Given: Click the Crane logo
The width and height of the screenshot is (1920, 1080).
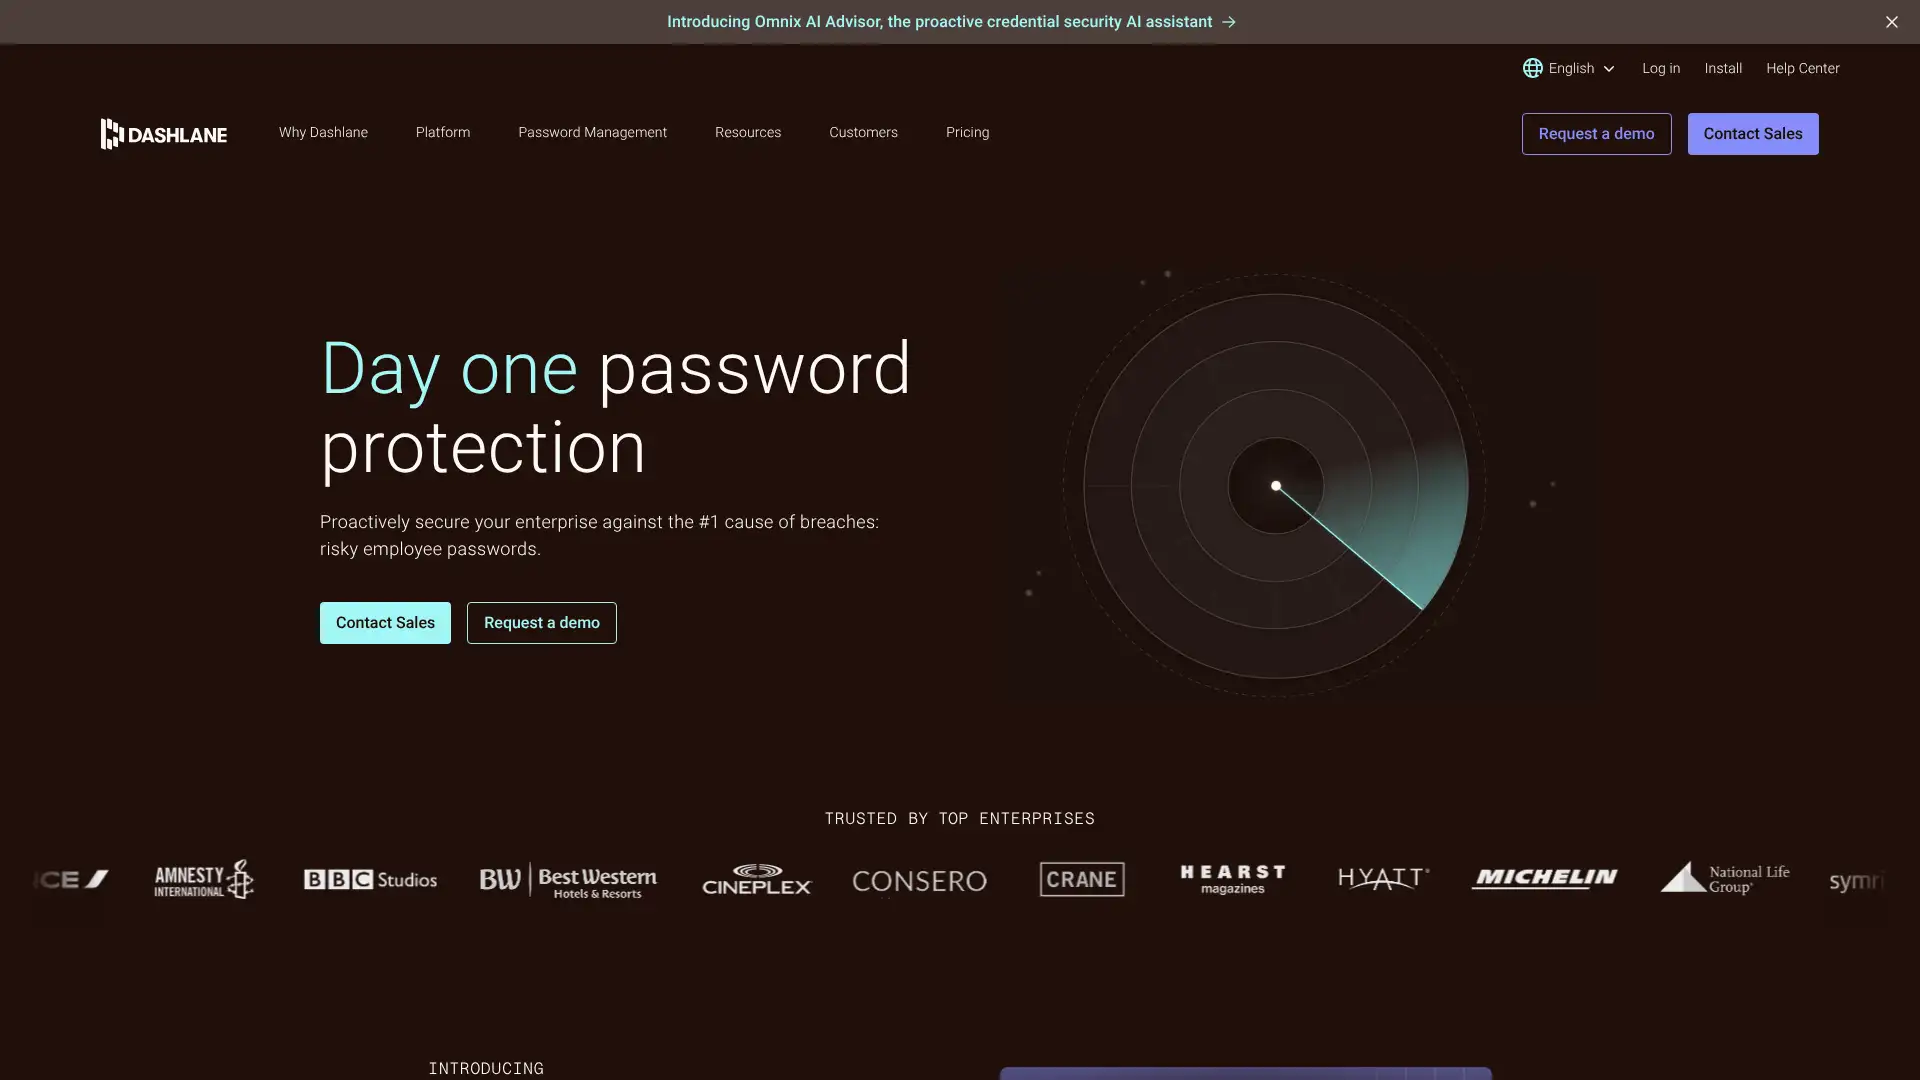Looking at the screenshot, I should point(1082,880).
